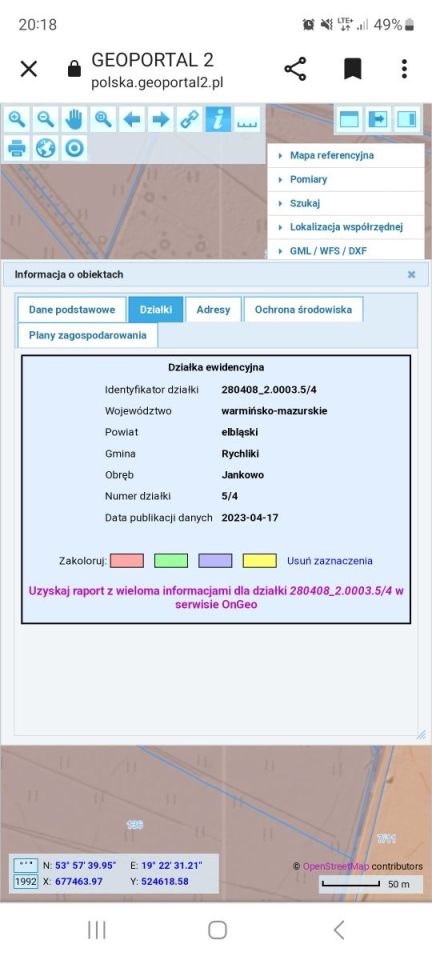Go to next map view arrow
Viewport: 432px width, 960px height.
[160, 119]
